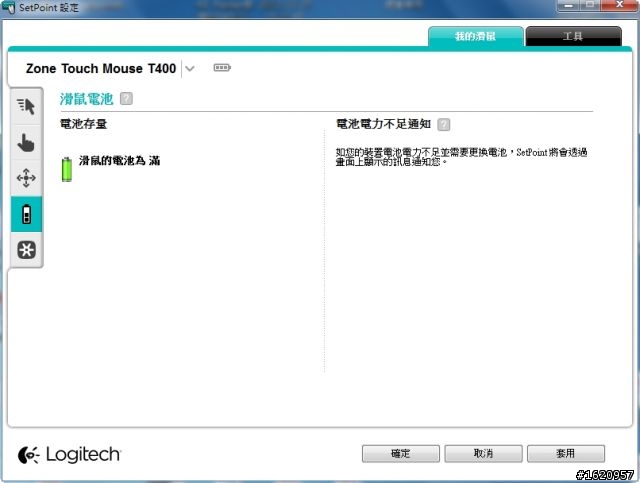Click the 電池電力不足通知 heading text

tap(384, 124)
